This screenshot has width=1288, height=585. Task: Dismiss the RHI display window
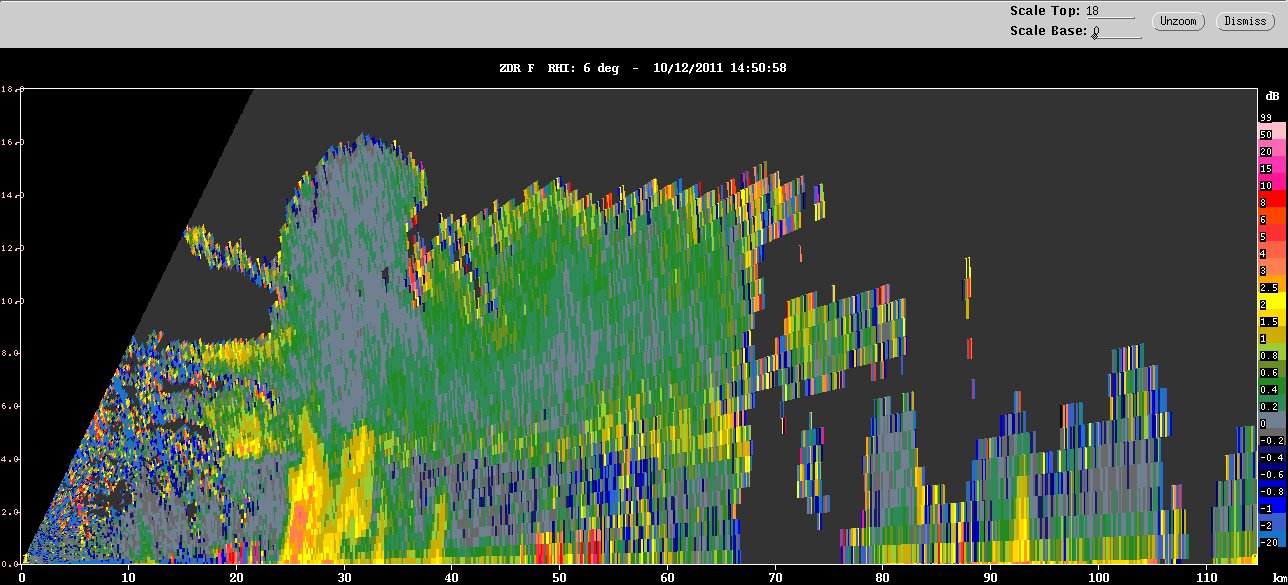pos(1245,21)
